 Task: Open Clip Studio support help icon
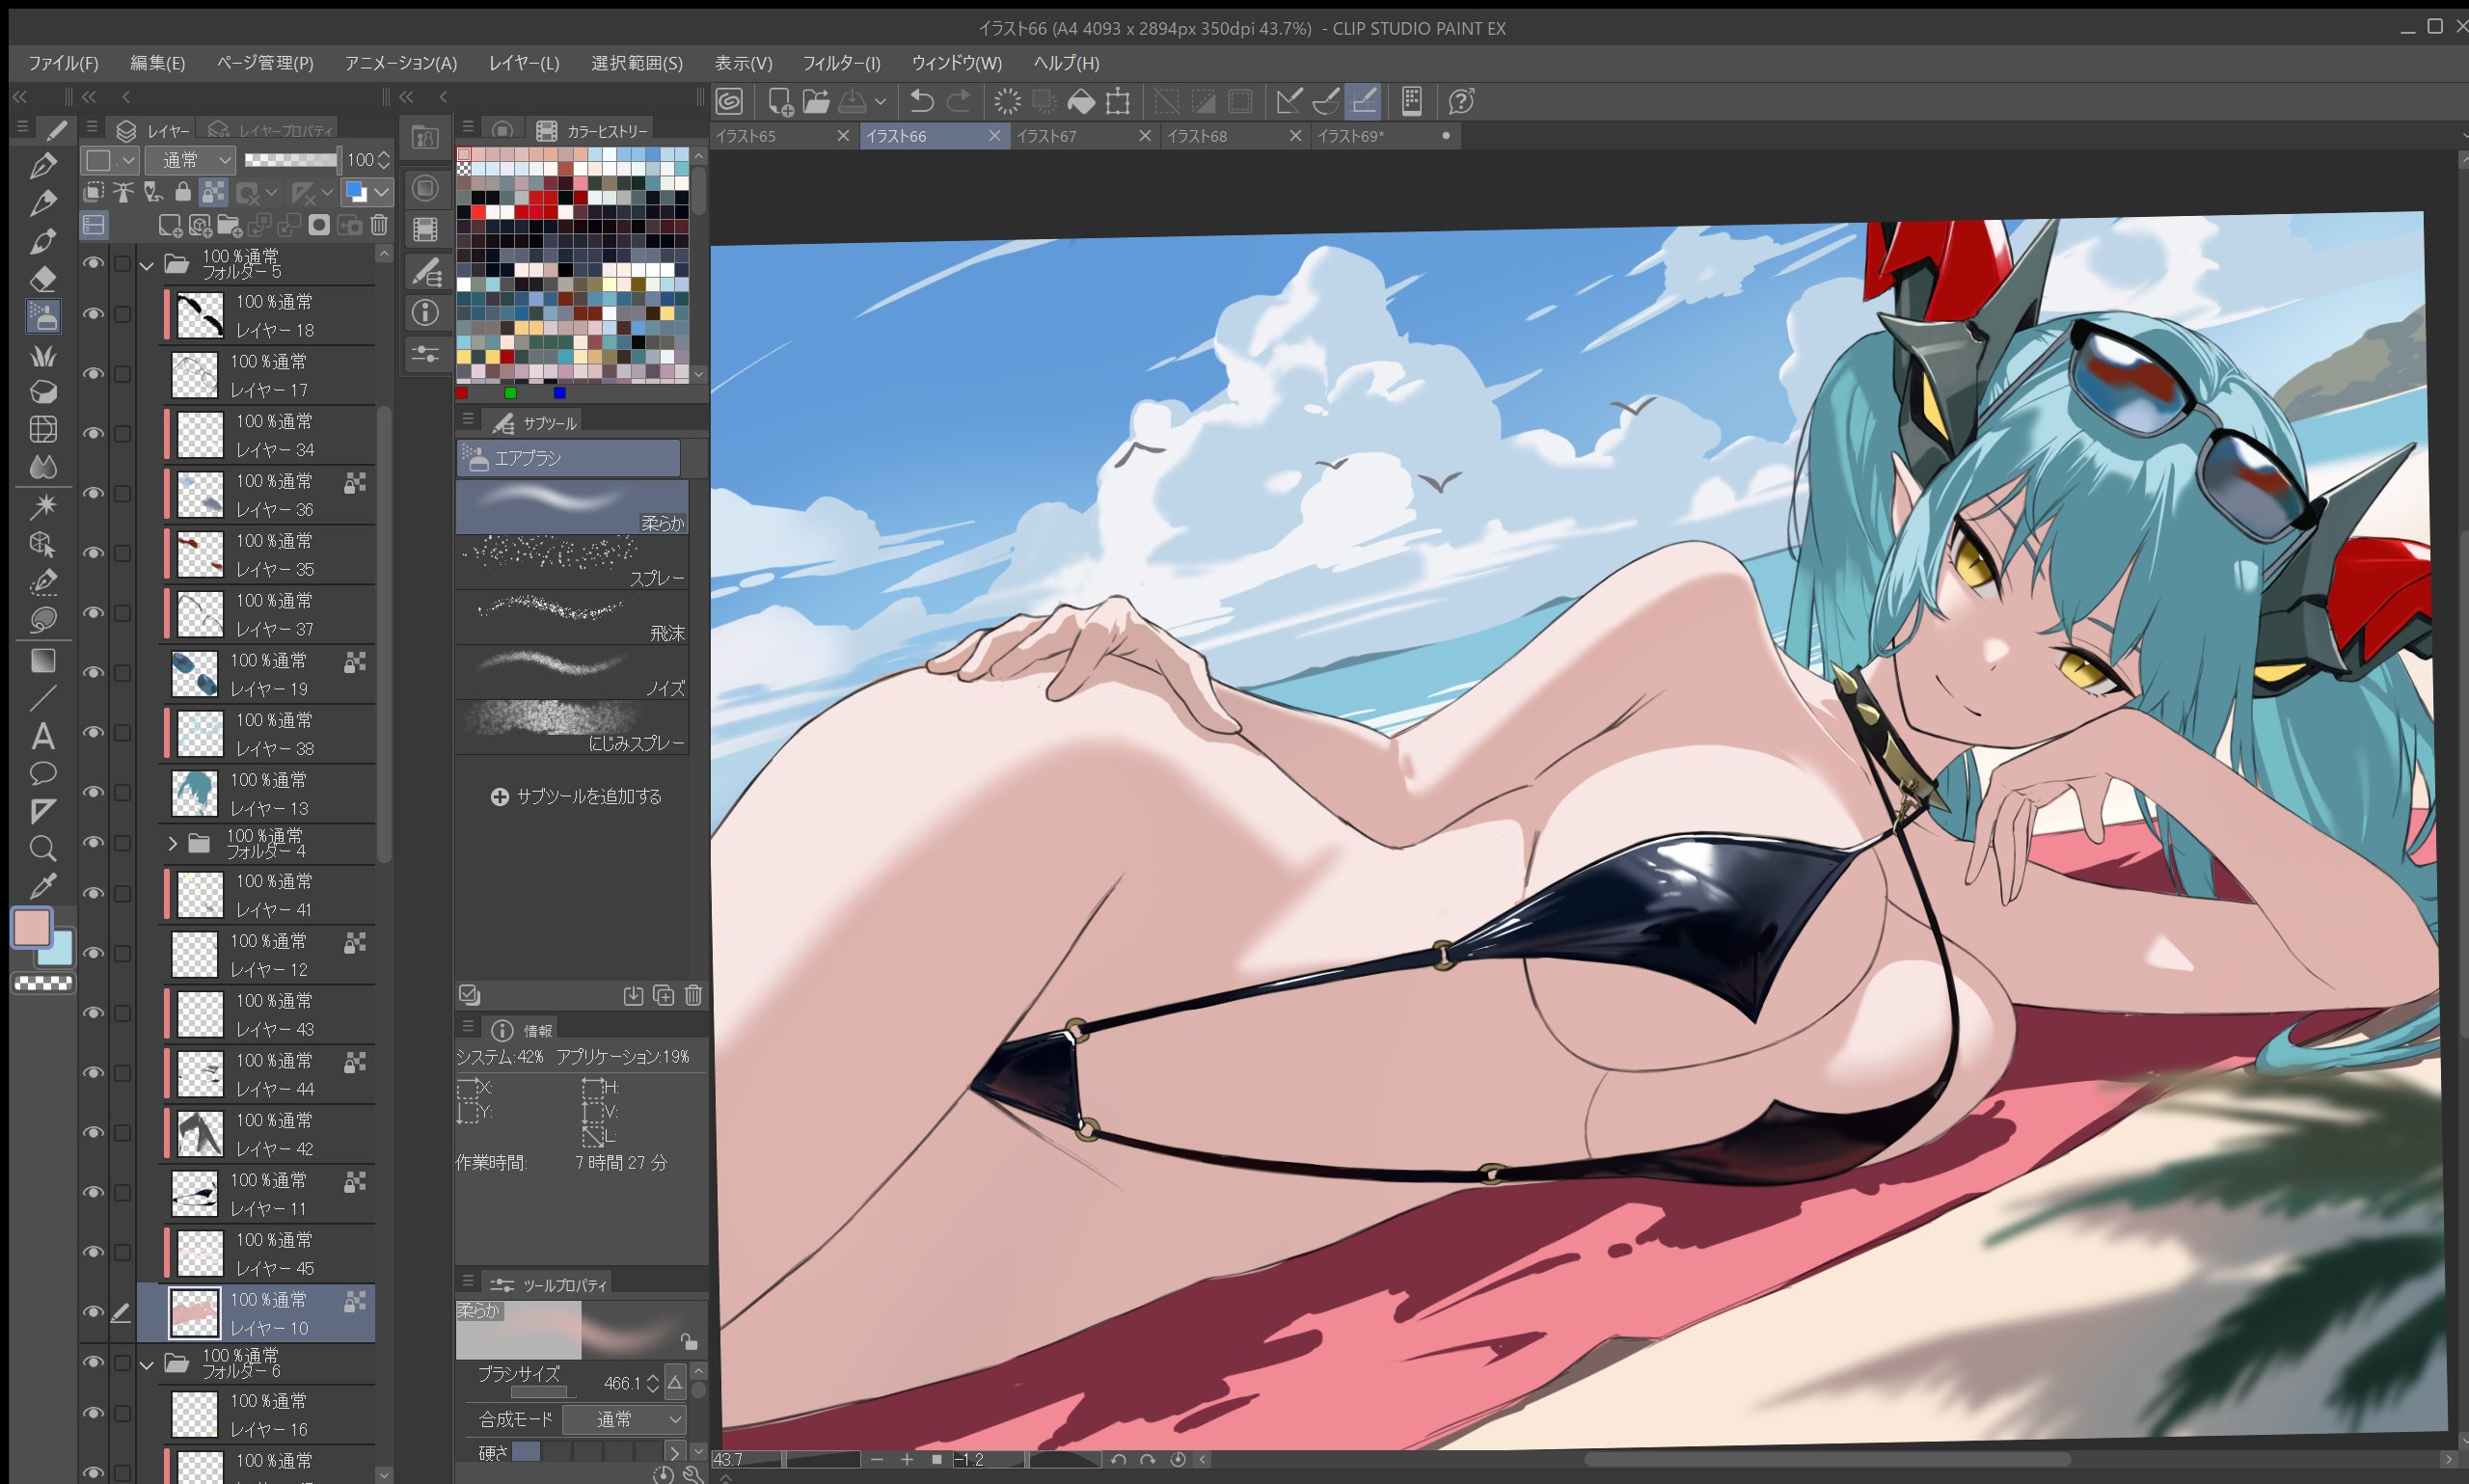click(x=1461, y=101)
